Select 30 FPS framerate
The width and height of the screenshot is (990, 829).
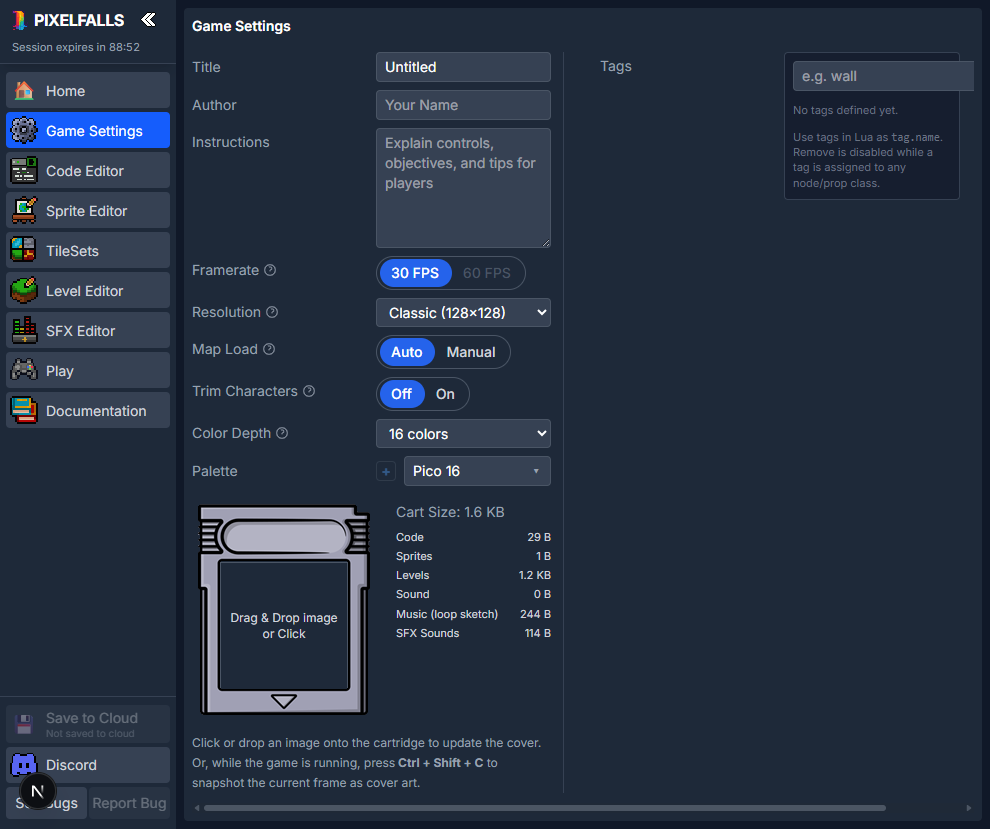(x=415, y=273)
